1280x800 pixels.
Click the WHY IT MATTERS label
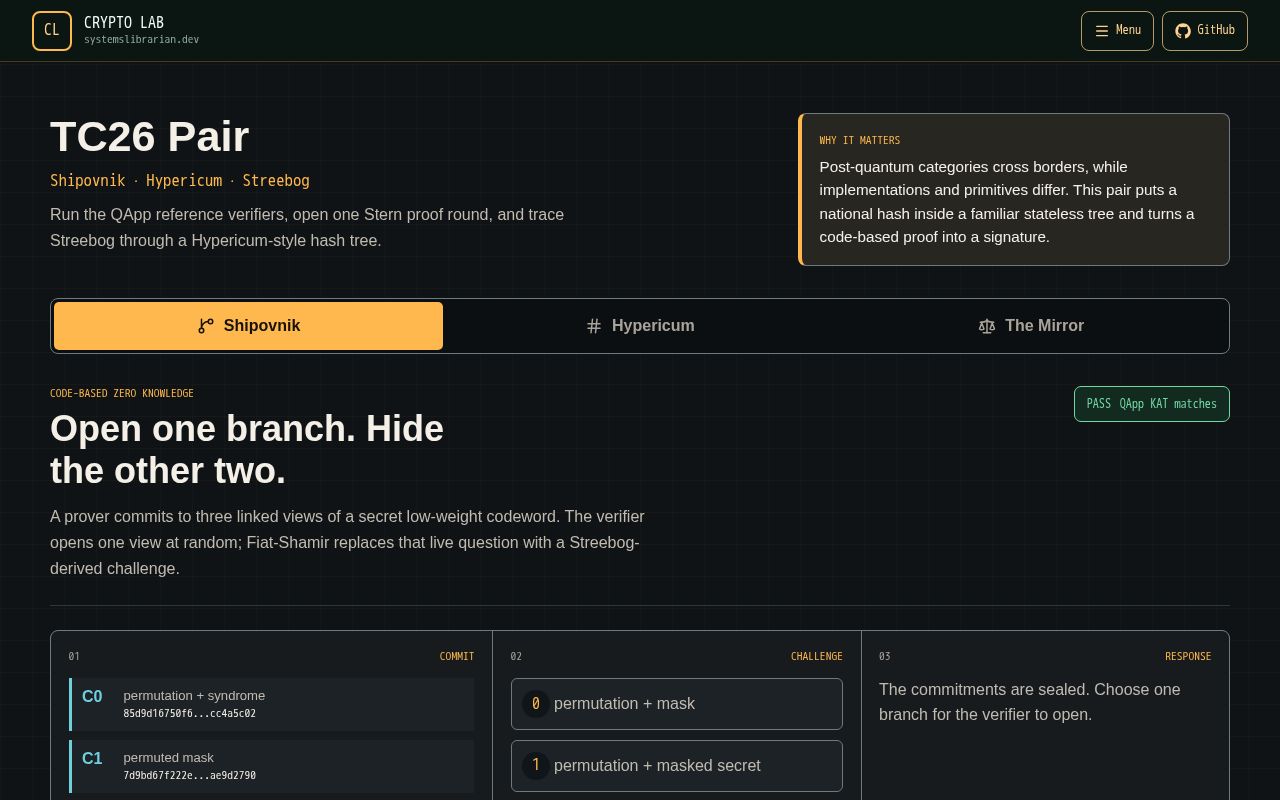(x=860, y=141)
